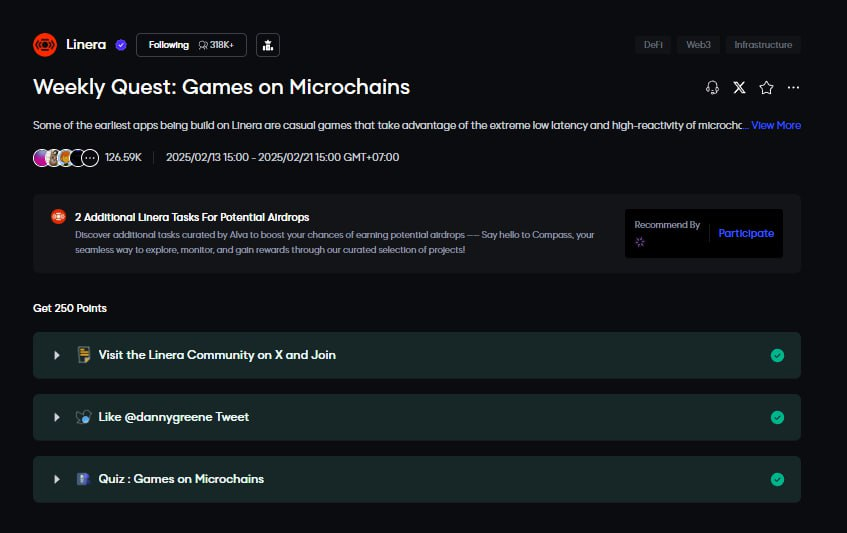Click the Participate link
The height and width of the screenshot is (533, 847).
pos(746,233)
